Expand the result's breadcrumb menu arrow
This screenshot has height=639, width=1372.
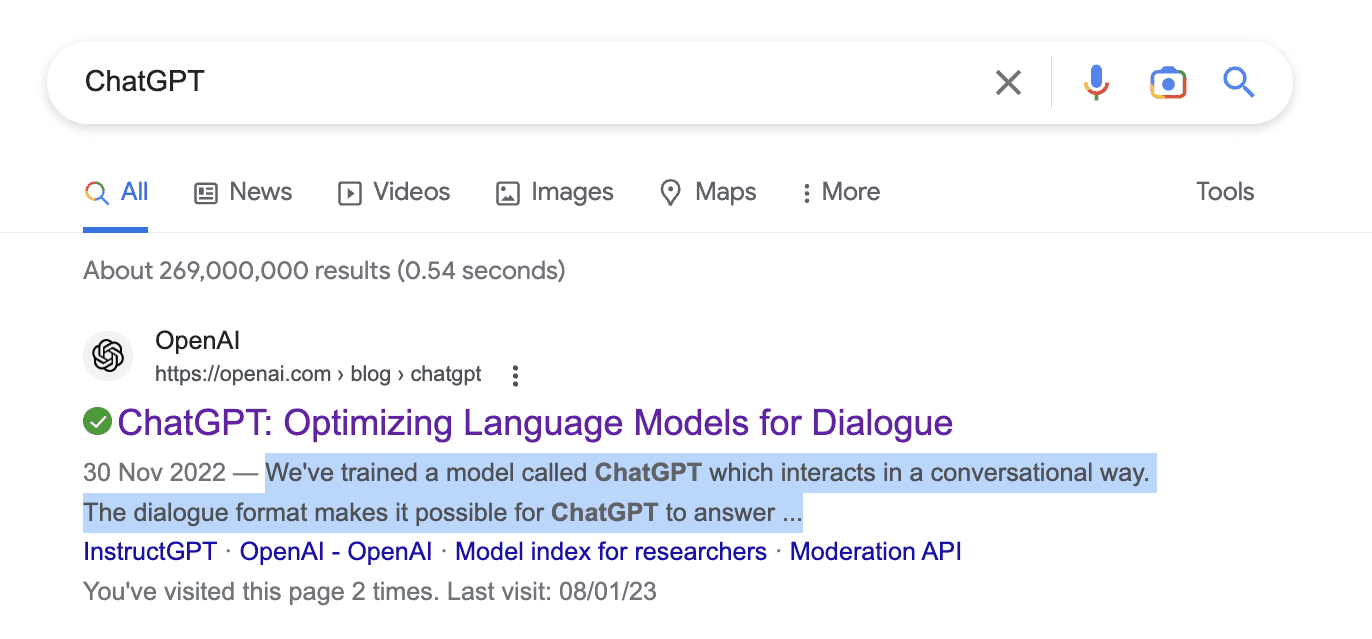515,375
